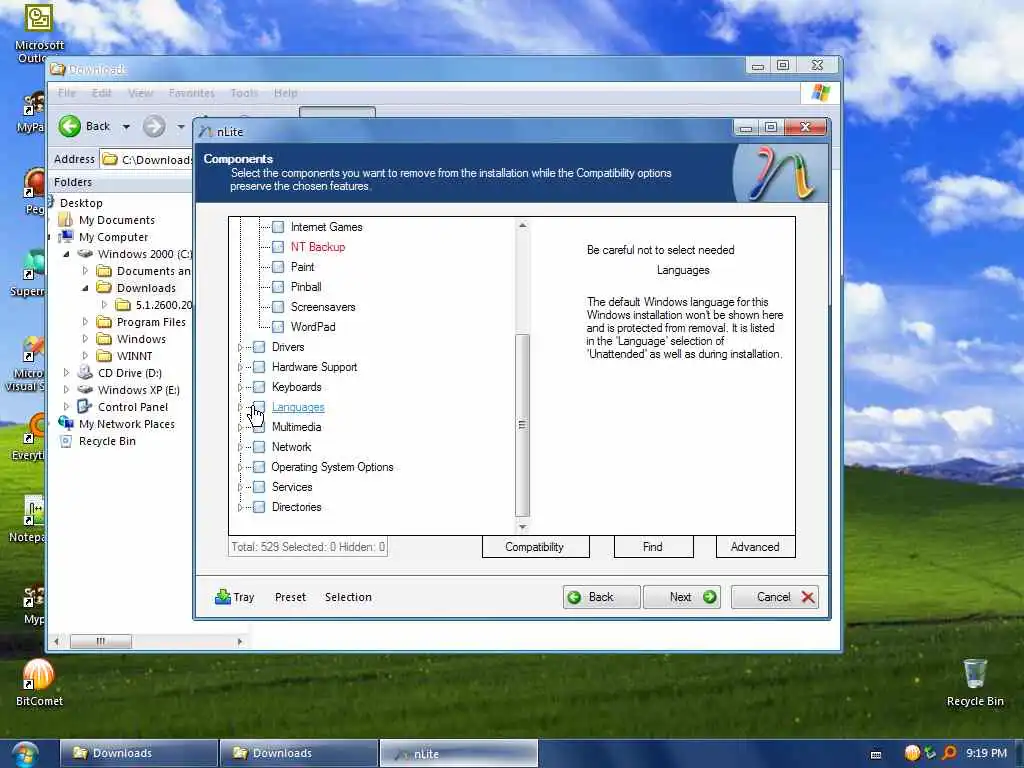Switch to nLite taskbar button
The image size is (1024, 768).
[x=458, y=754]
